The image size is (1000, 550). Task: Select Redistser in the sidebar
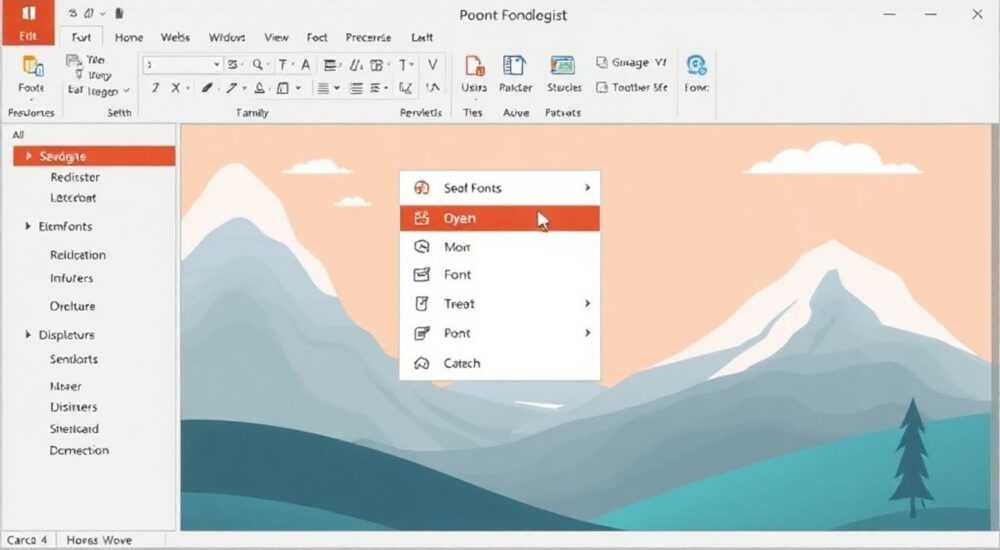click(x=75, y=177)
